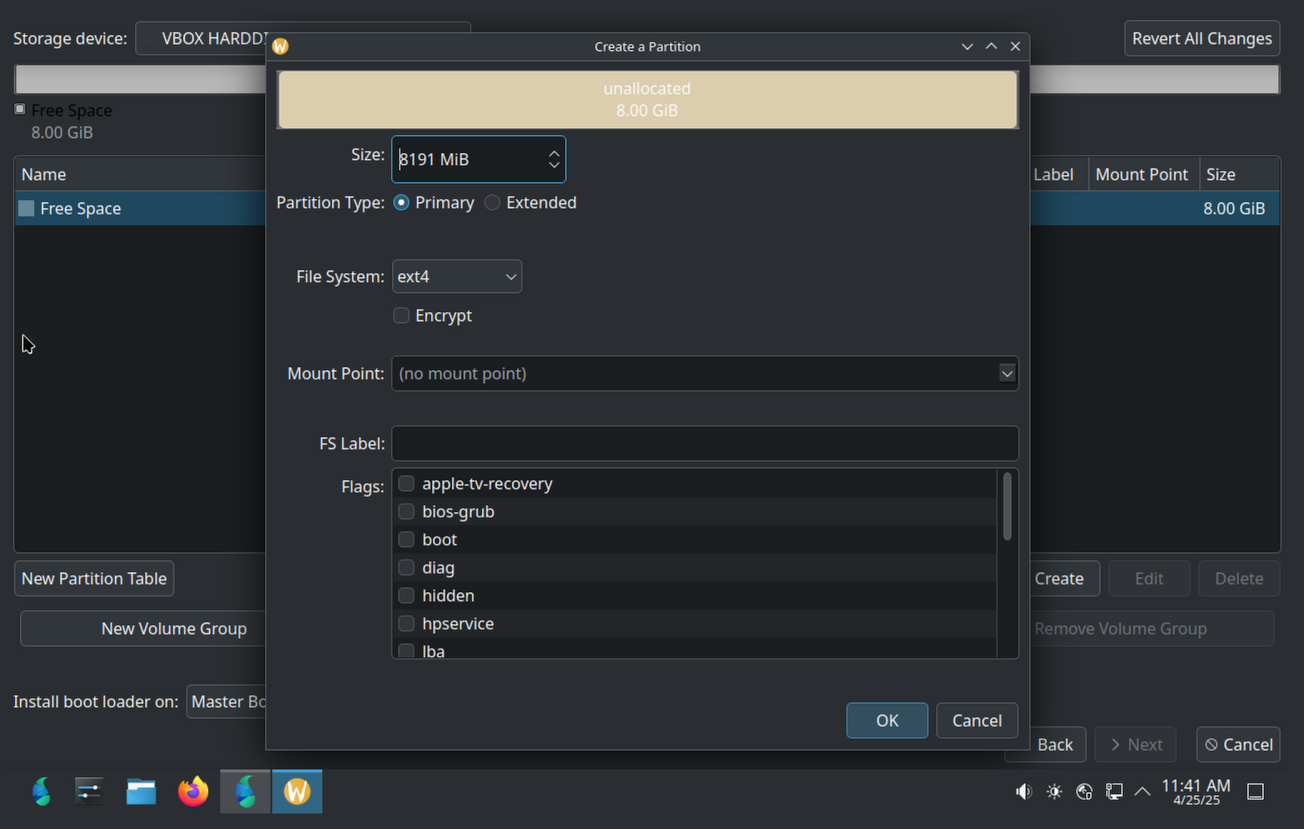Click New Partition Table button
The height and width of the screenshot is (829, 1304).
(94, 578)
